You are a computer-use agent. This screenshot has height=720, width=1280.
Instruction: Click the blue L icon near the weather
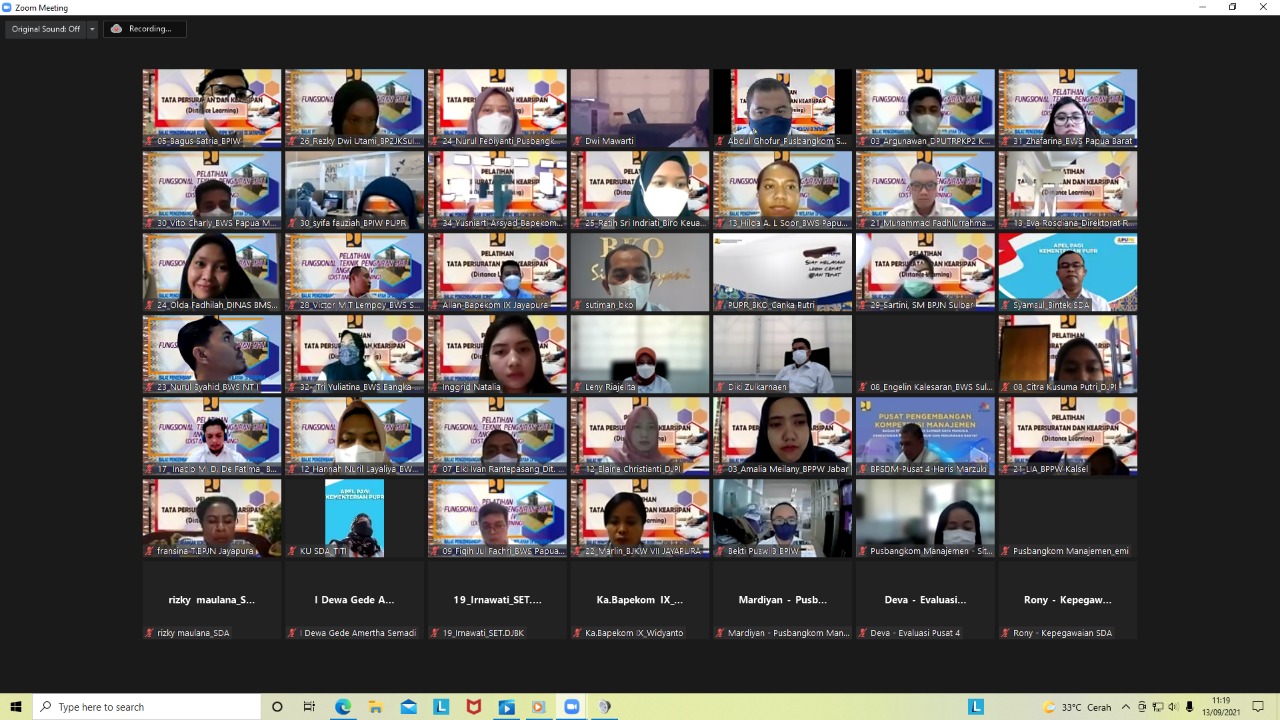(x=976, y=707)
